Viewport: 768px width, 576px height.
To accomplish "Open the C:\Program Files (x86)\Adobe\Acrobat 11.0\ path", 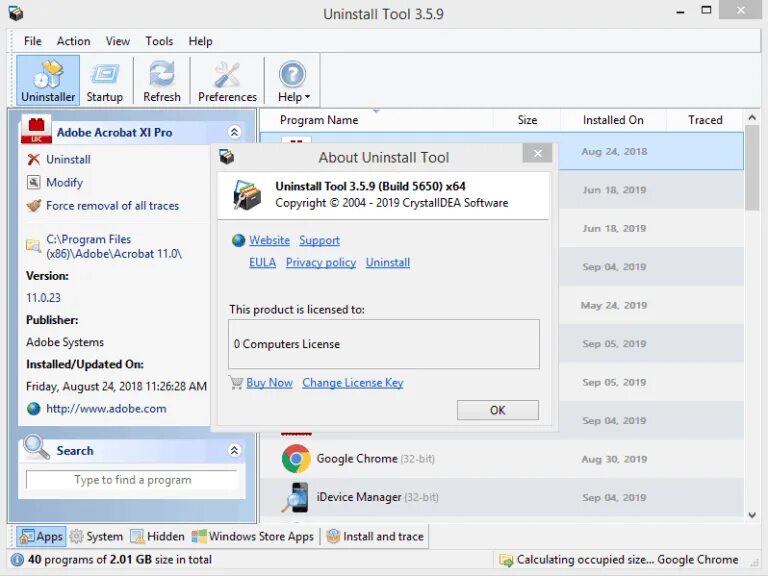I will point(114,246).
